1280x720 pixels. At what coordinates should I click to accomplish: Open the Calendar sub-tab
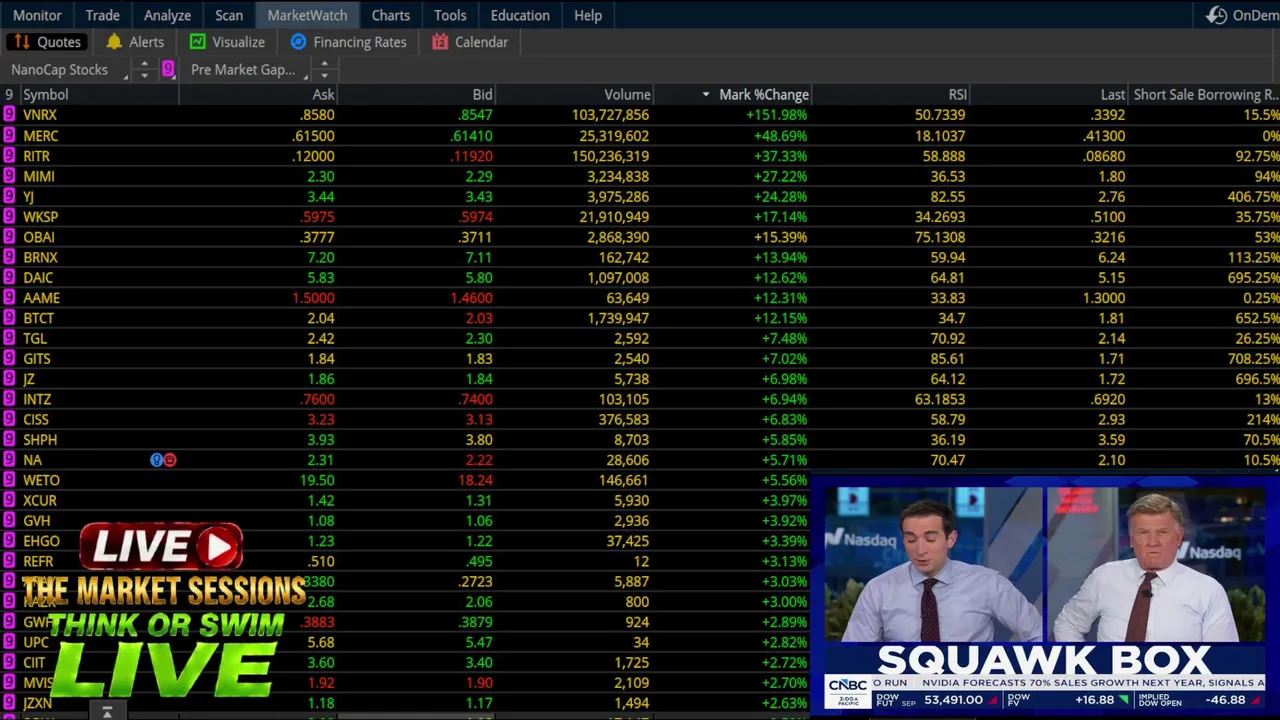click(470, 42)
